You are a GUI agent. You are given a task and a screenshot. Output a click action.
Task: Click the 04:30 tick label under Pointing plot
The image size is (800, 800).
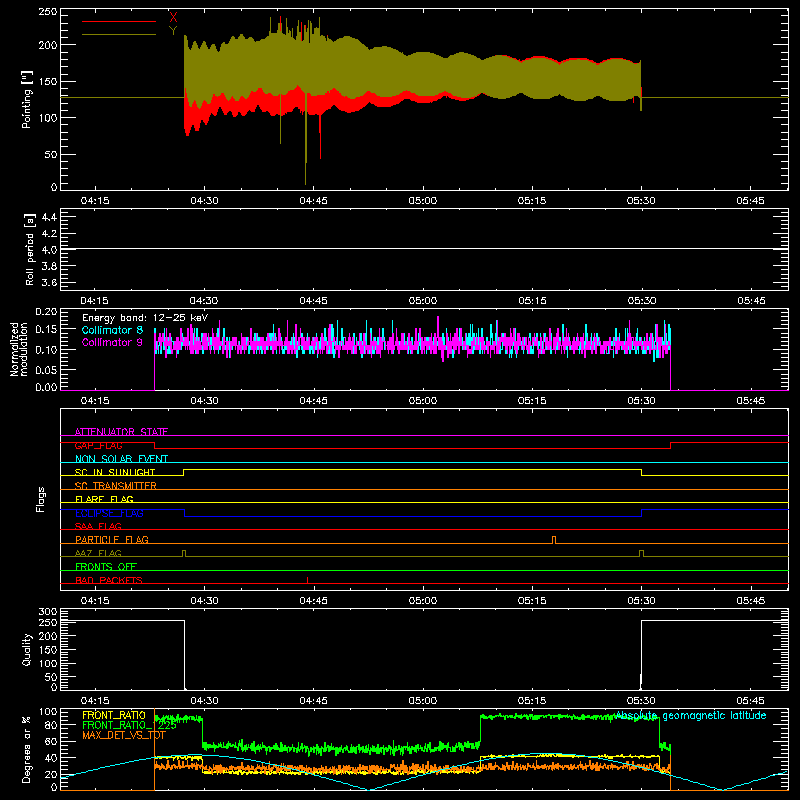pos(204,201)
